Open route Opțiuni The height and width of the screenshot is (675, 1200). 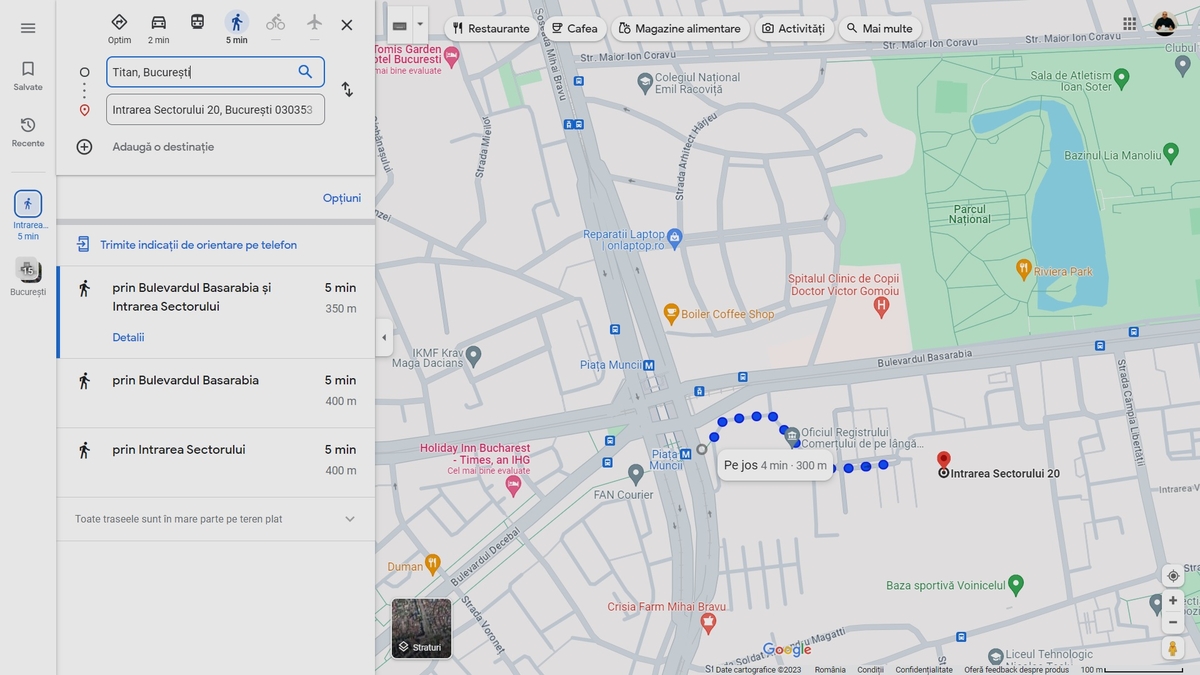341,198
